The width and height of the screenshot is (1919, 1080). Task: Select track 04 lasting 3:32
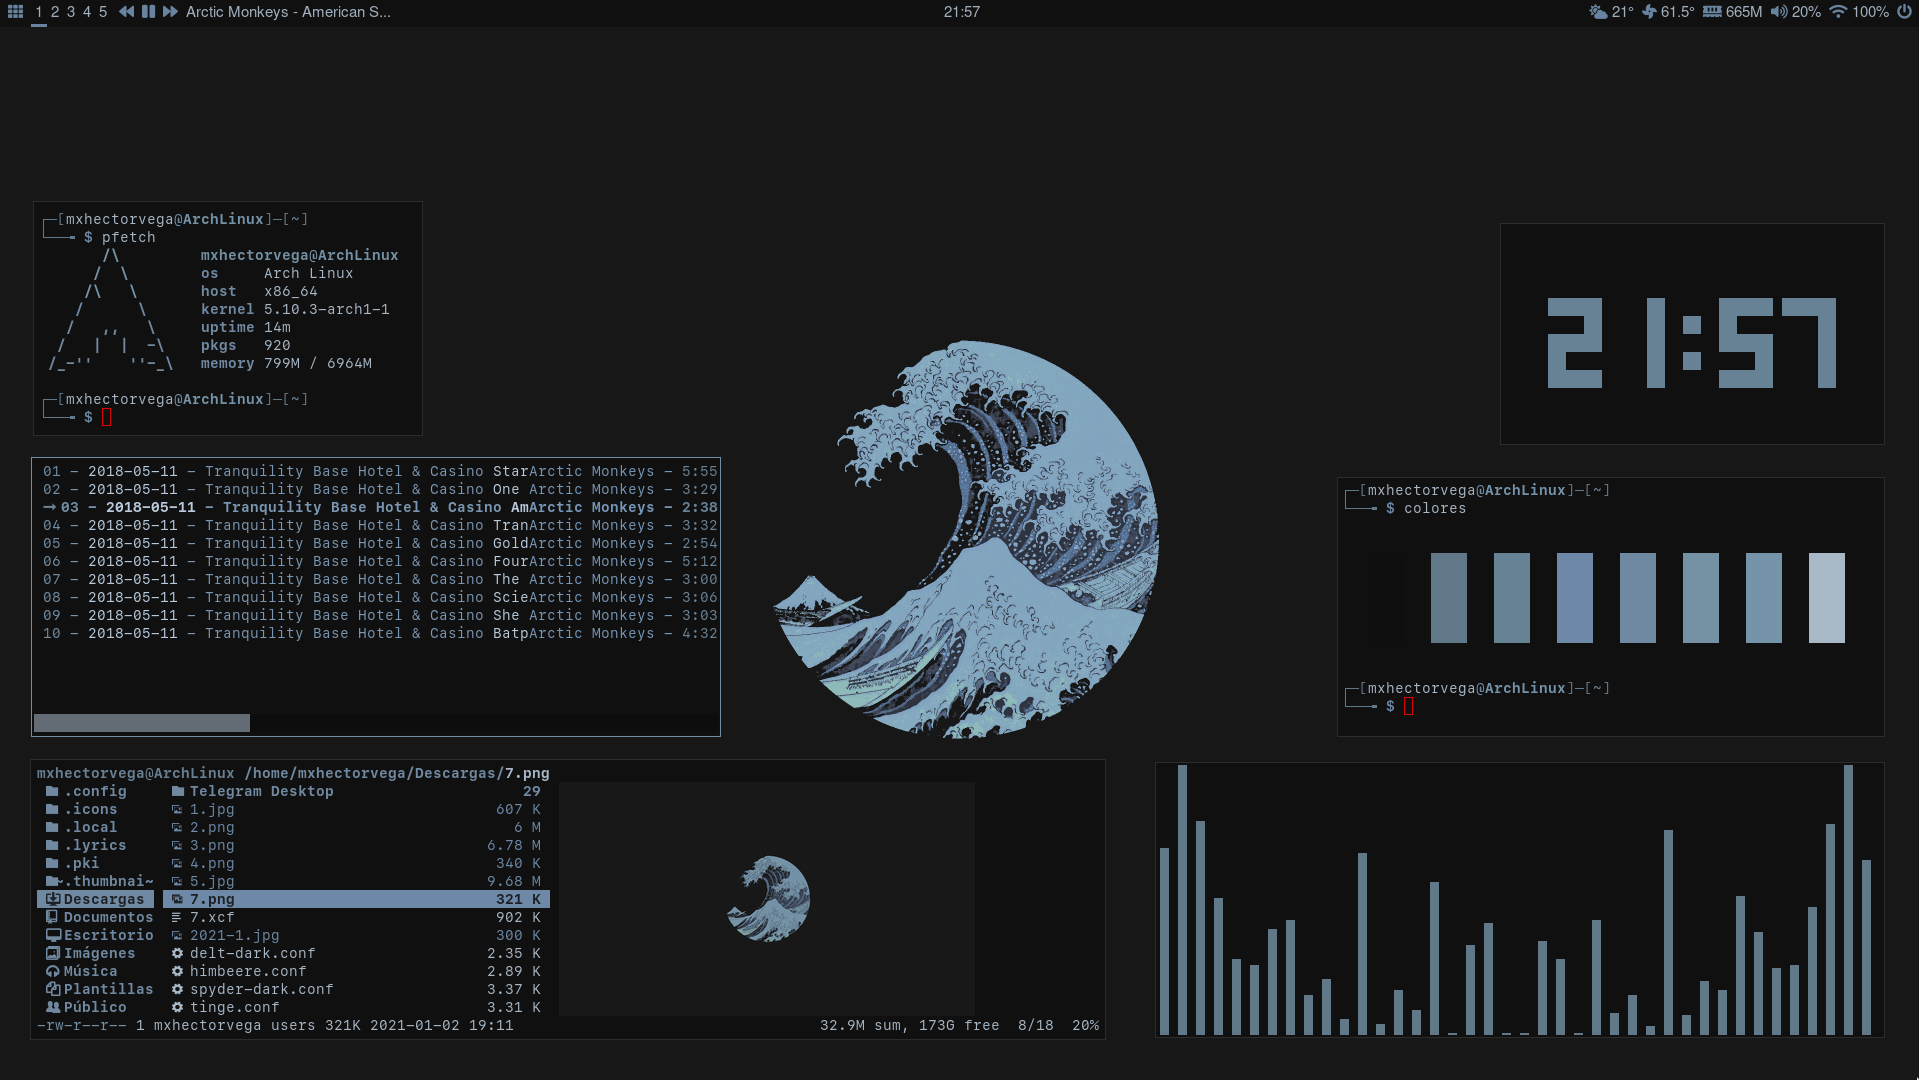[x=379, y=525]
